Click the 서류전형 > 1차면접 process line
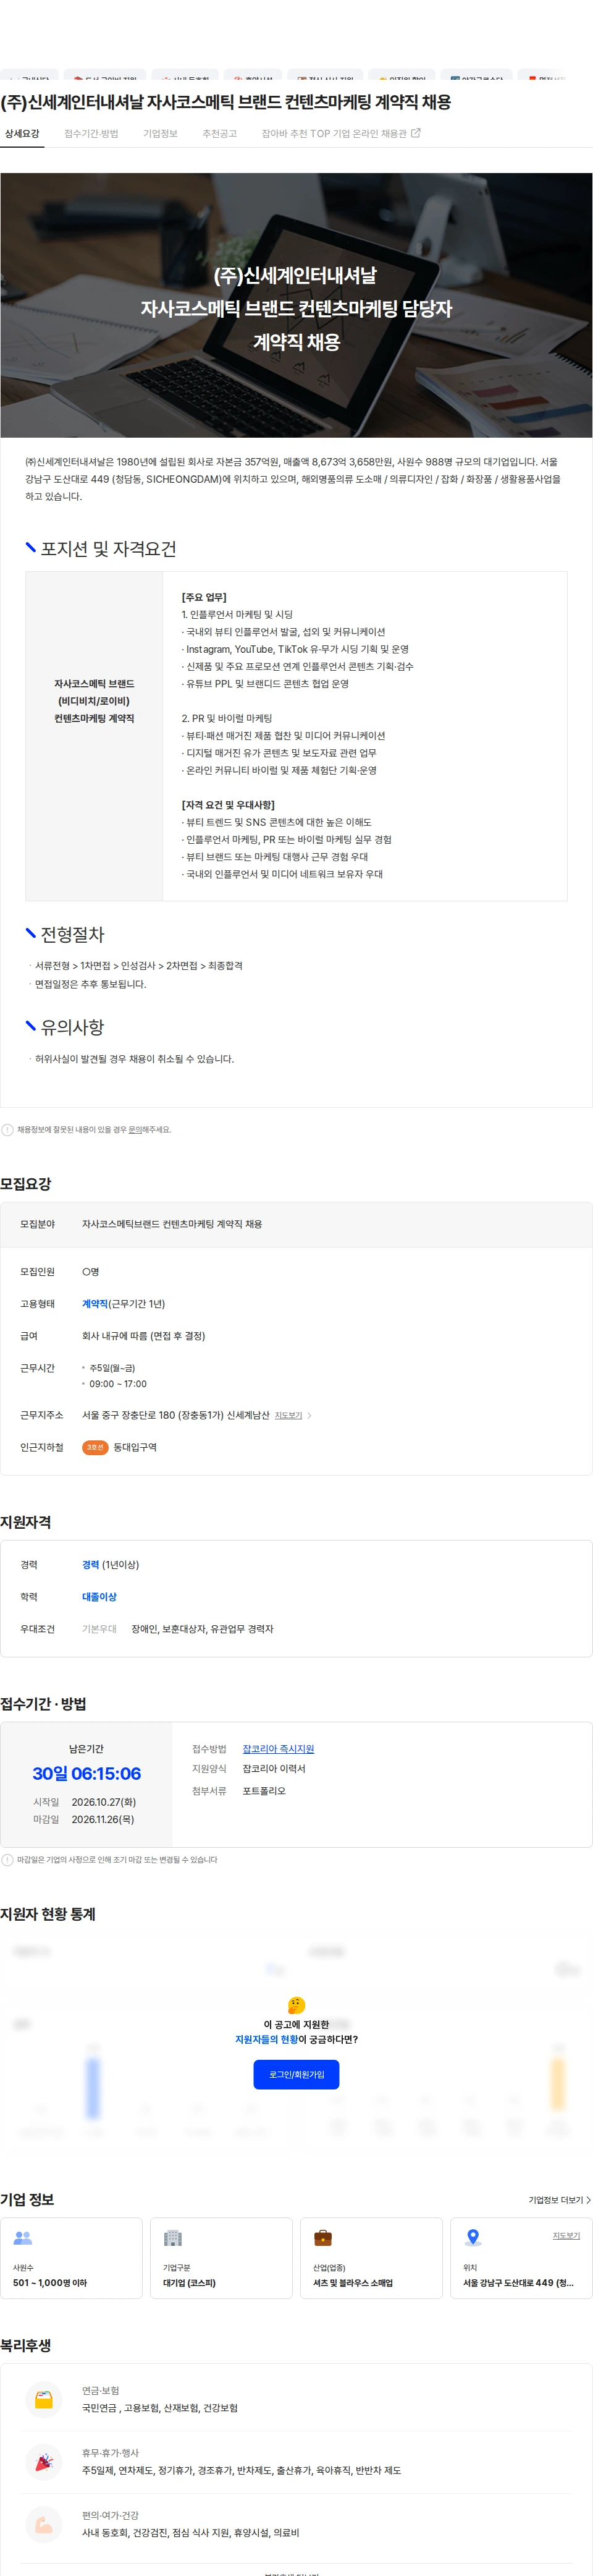Image resolution: width=593 pixels, height=2576 pixels. tap(139, 966)
